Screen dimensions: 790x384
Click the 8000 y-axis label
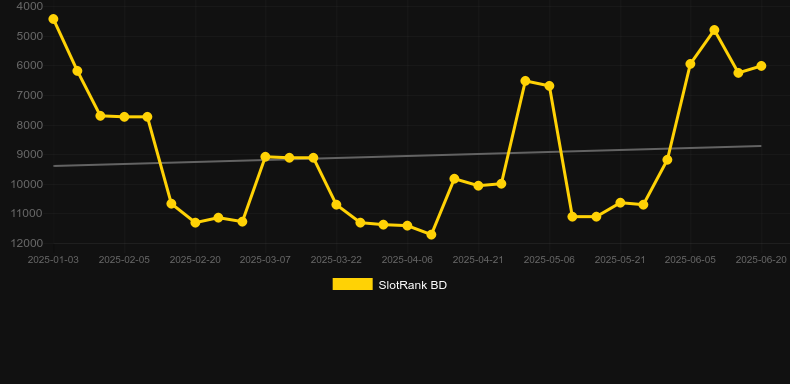[30, 125]
